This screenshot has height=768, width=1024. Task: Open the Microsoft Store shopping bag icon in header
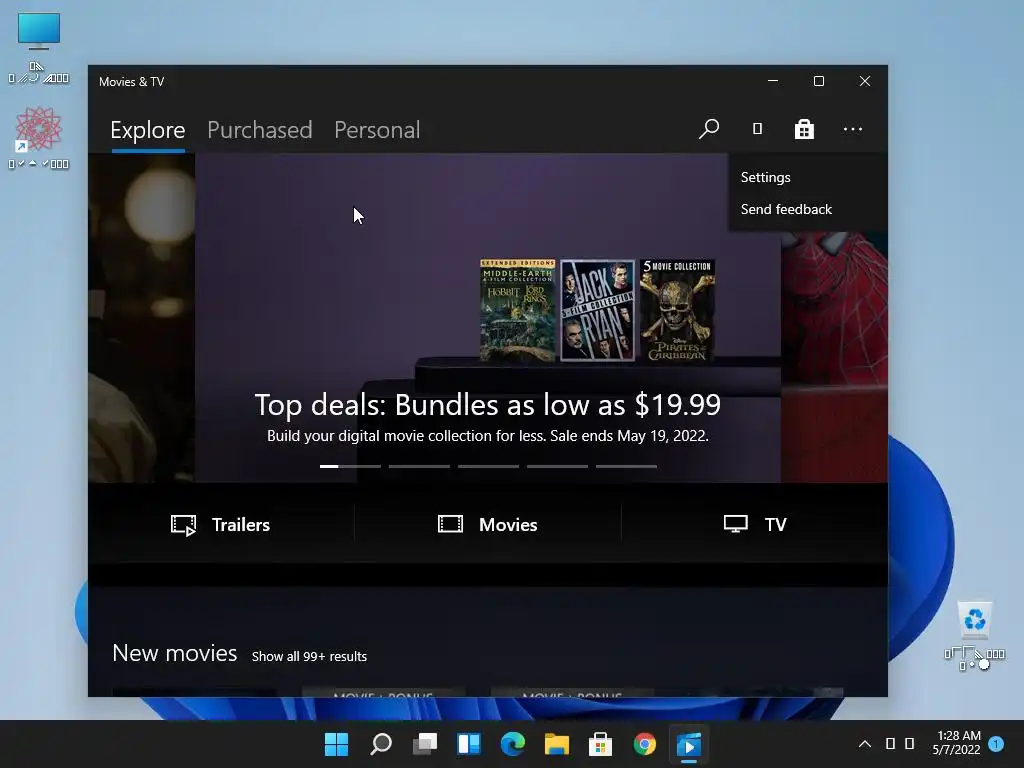804,129
